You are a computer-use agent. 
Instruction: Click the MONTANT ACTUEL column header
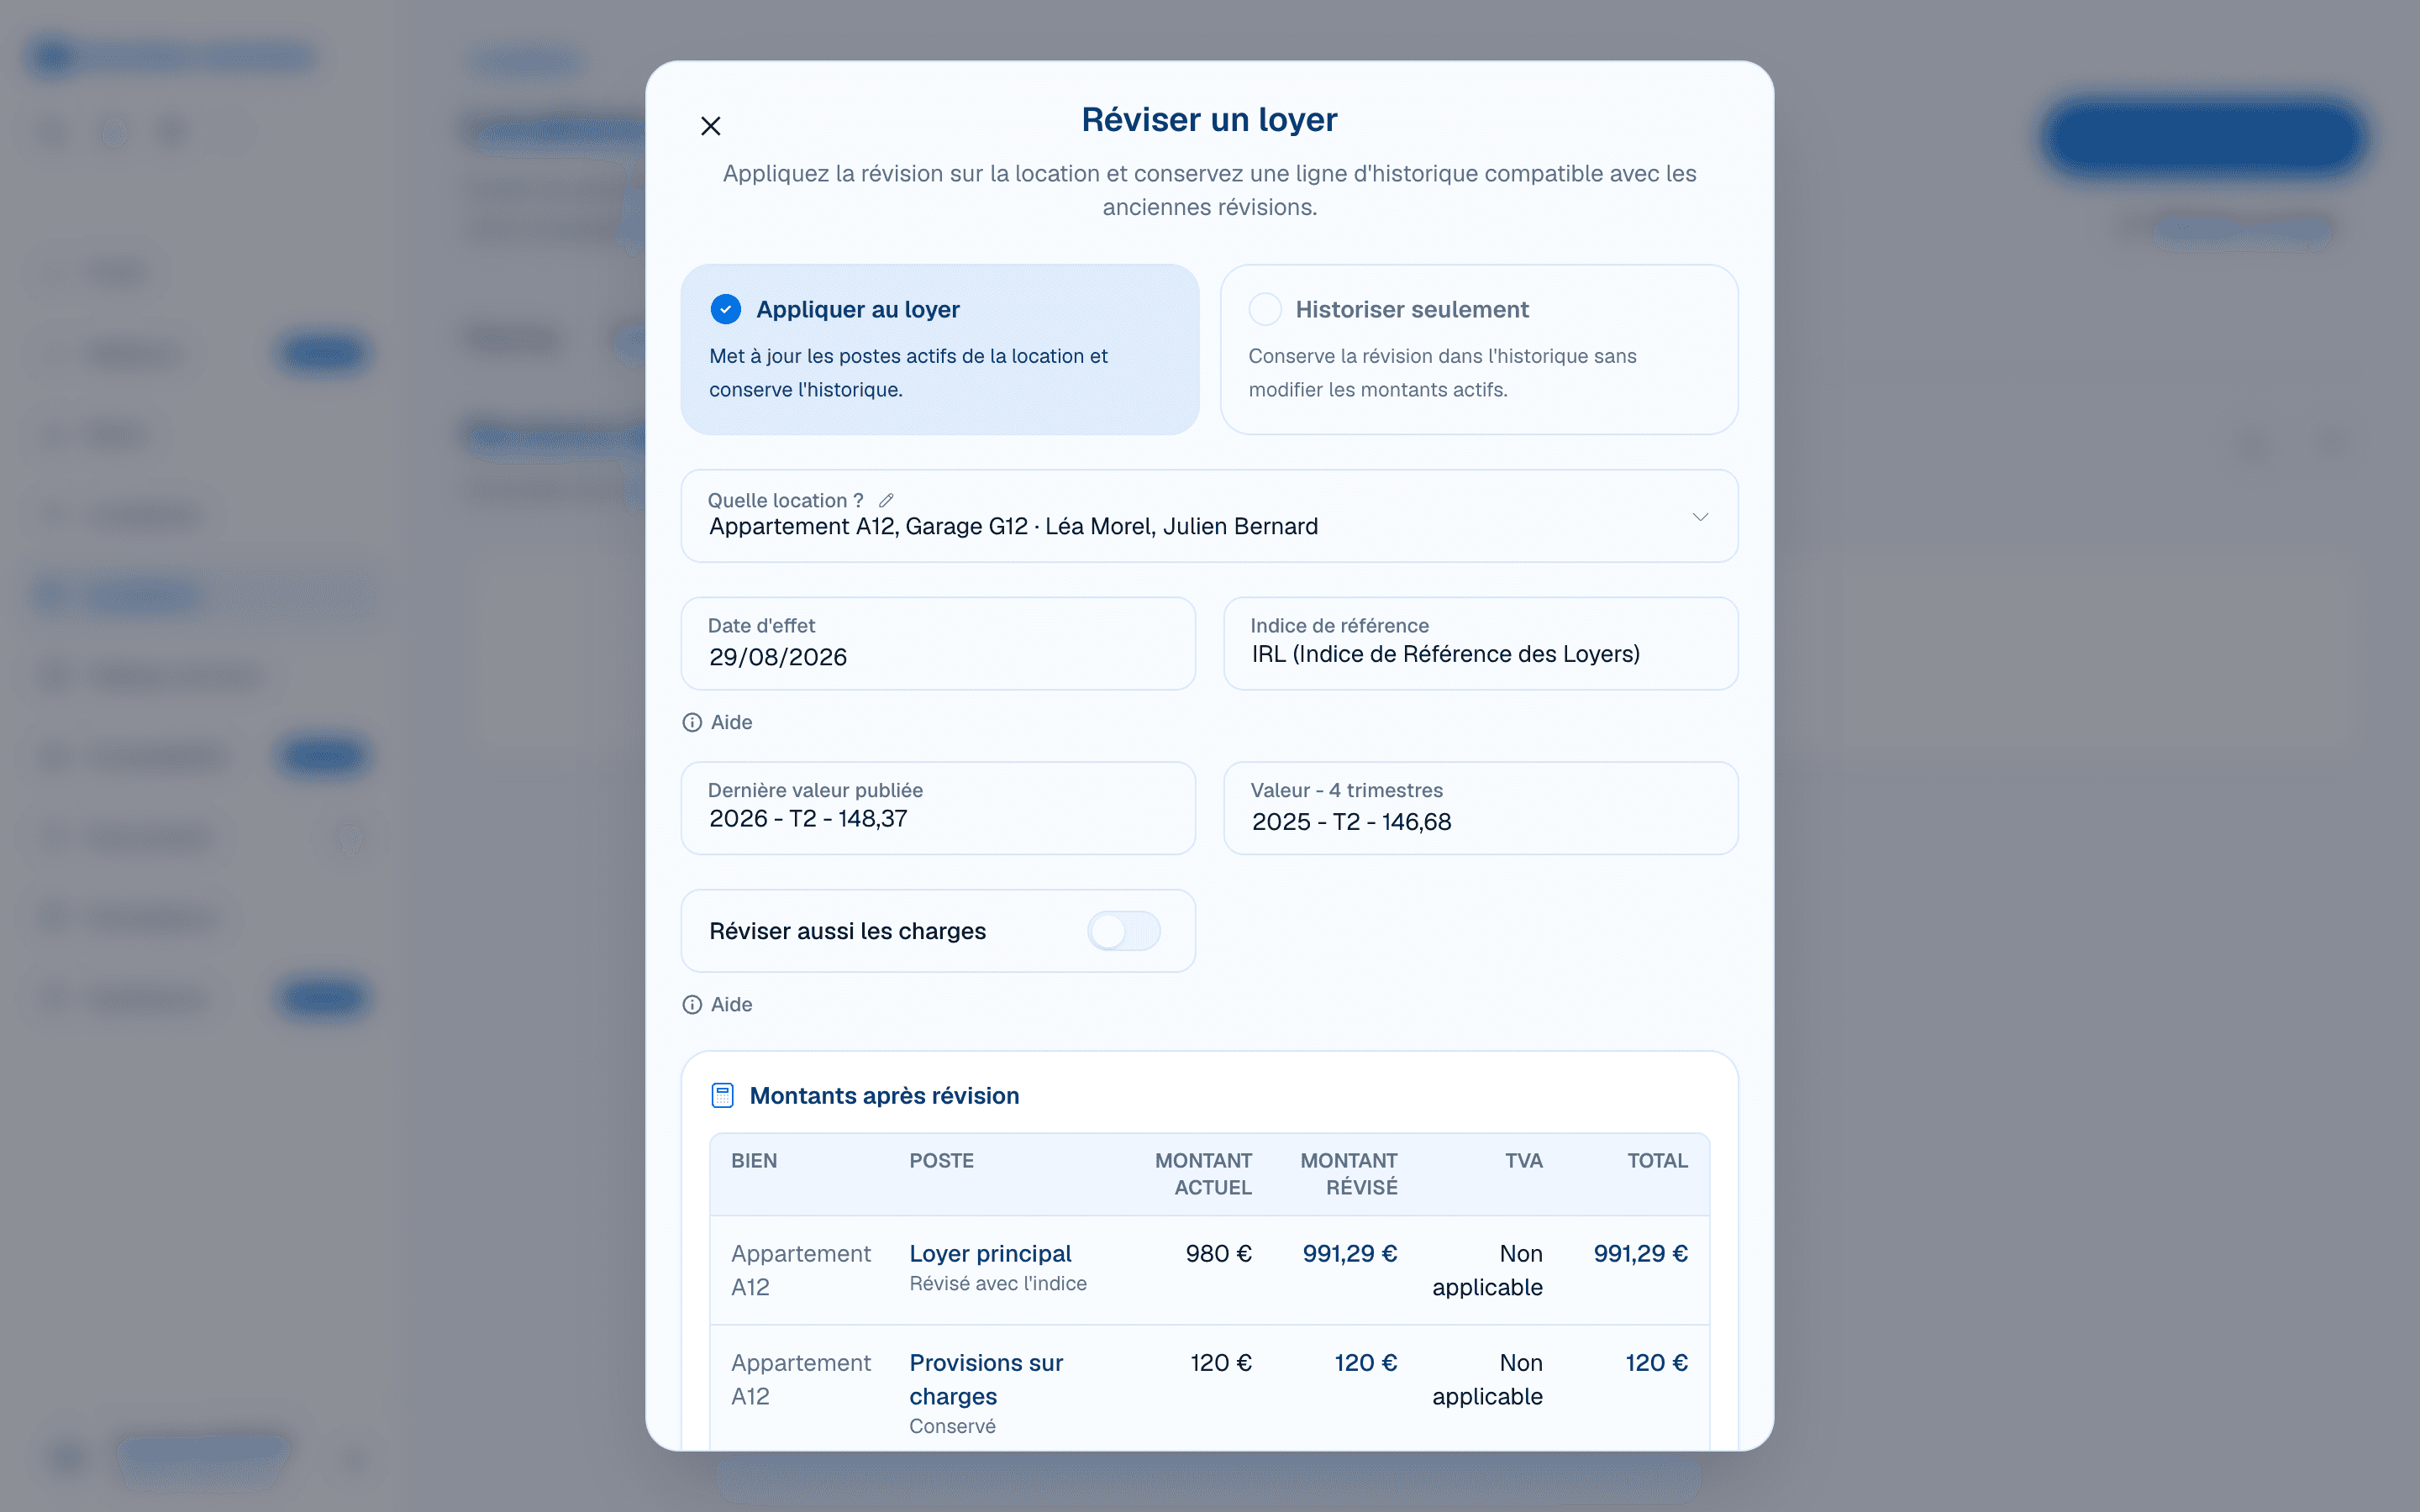[x=1203, y=1174]
